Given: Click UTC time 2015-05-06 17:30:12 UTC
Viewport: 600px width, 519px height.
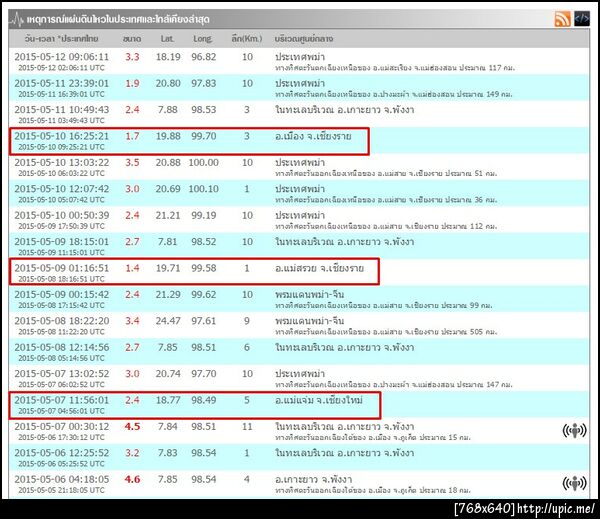Looking at the screenshot, I should [61, 438].
